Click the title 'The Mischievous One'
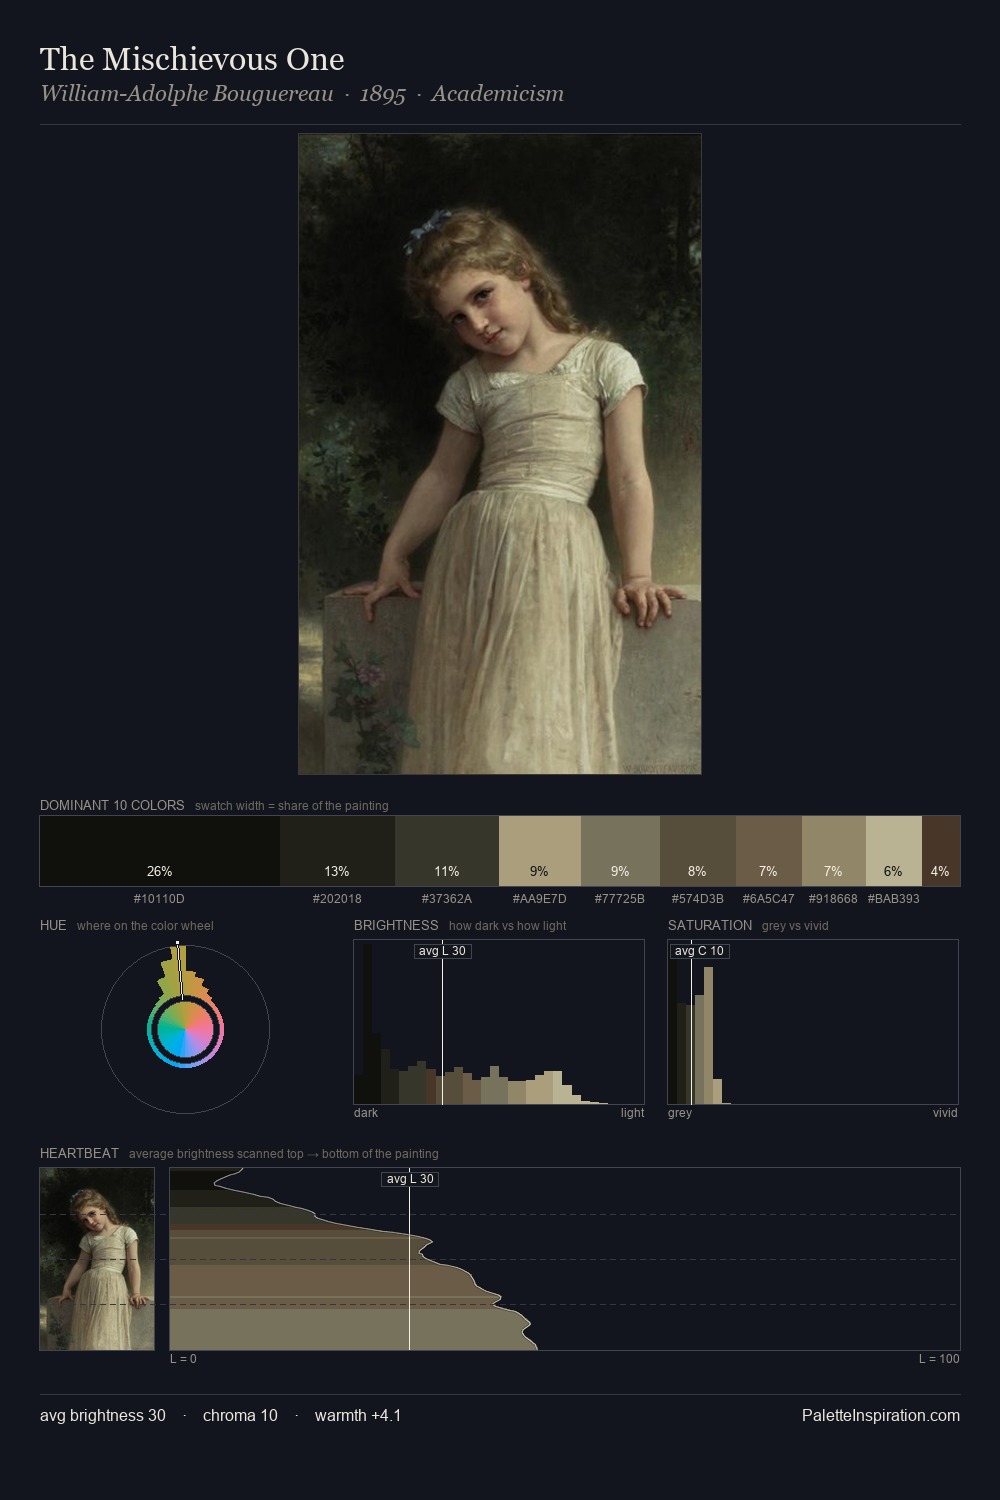1000x1500 pixels. [192, 60]
